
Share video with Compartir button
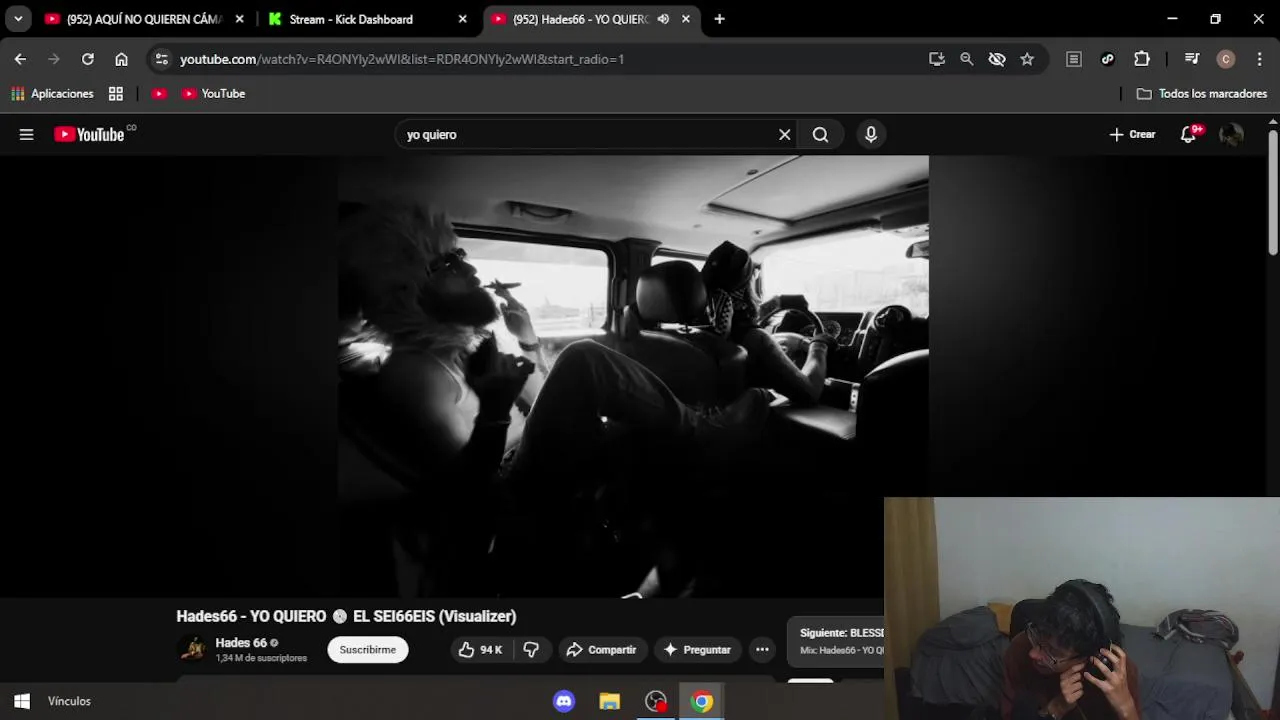(602, 650)
